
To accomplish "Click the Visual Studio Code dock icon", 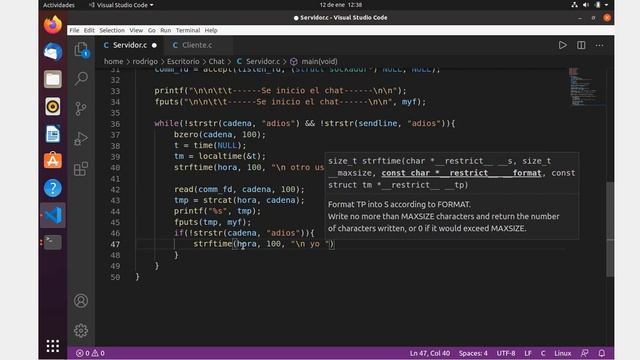I will (x=53, y=215).
